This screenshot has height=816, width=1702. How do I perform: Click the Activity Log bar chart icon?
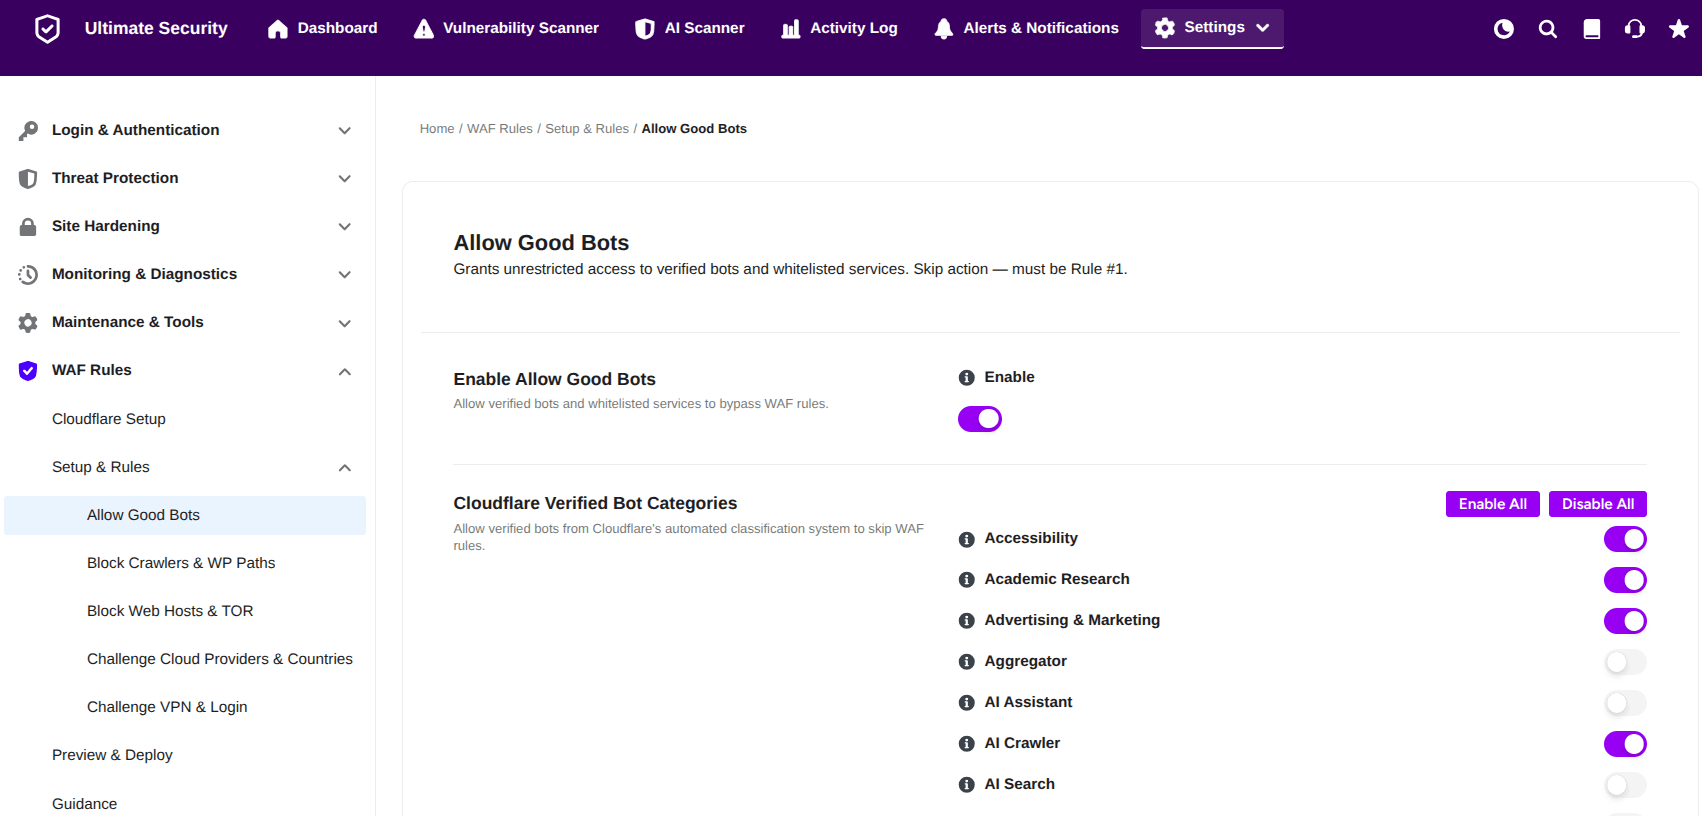(791, 29)
